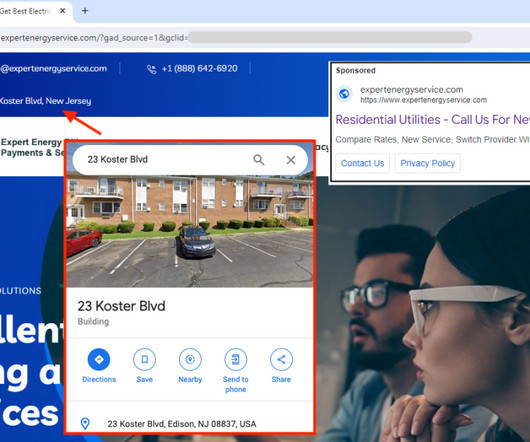
Task: Click the Send to phone icon
Action: coord(236,359)
